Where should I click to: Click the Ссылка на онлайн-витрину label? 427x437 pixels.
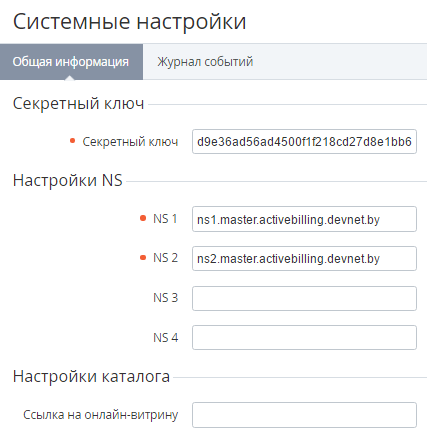(x=101, y=415)
